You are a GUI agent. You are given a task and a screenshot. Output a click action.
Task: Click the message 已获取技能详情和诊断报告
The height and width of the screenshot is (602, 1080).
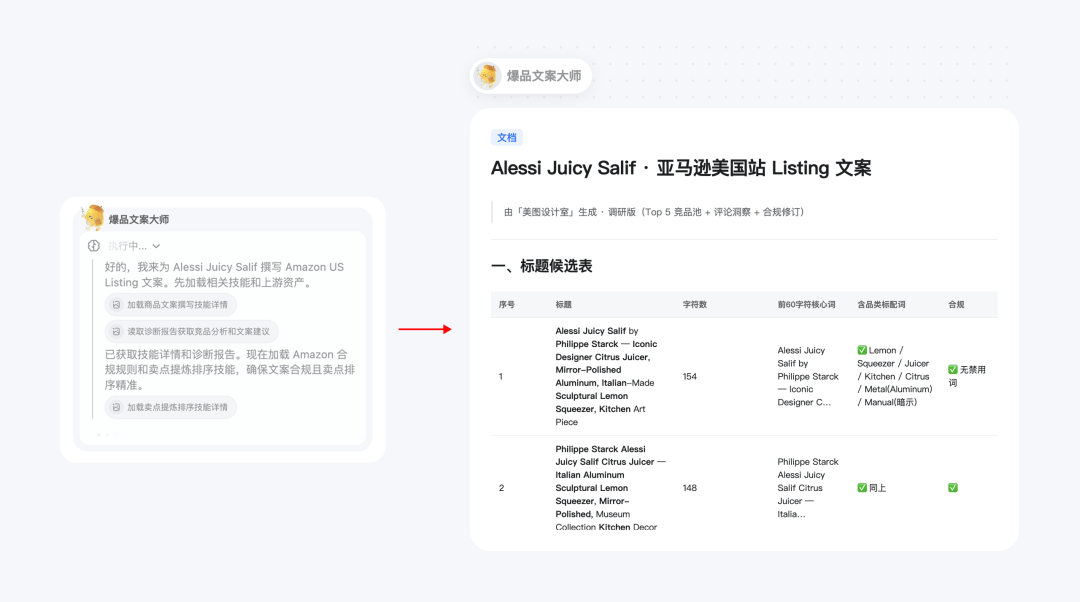coord(230,370)
